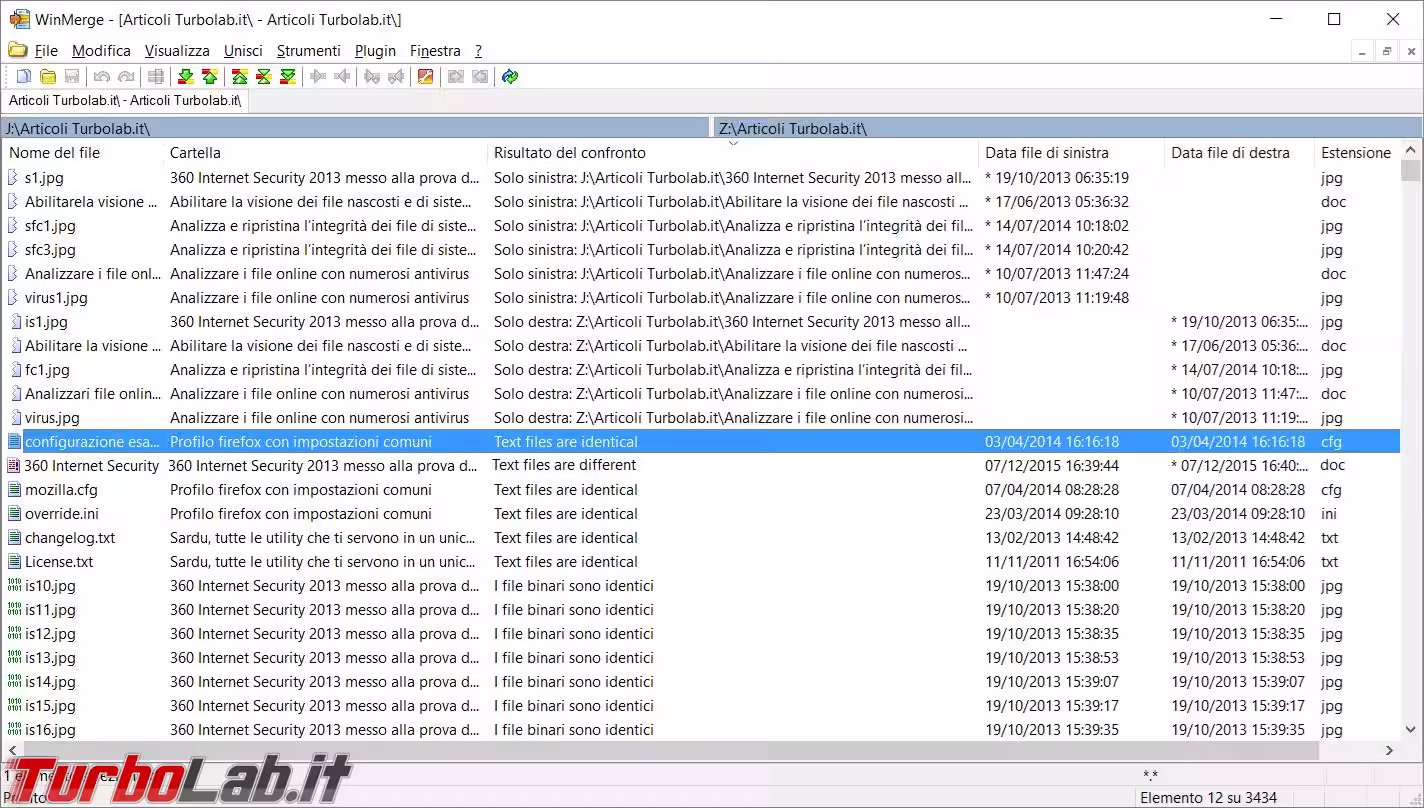The height and width of the screenshot is (808, 1424).
Task: Go to previous difference toolbar icon
Action: 209,77
